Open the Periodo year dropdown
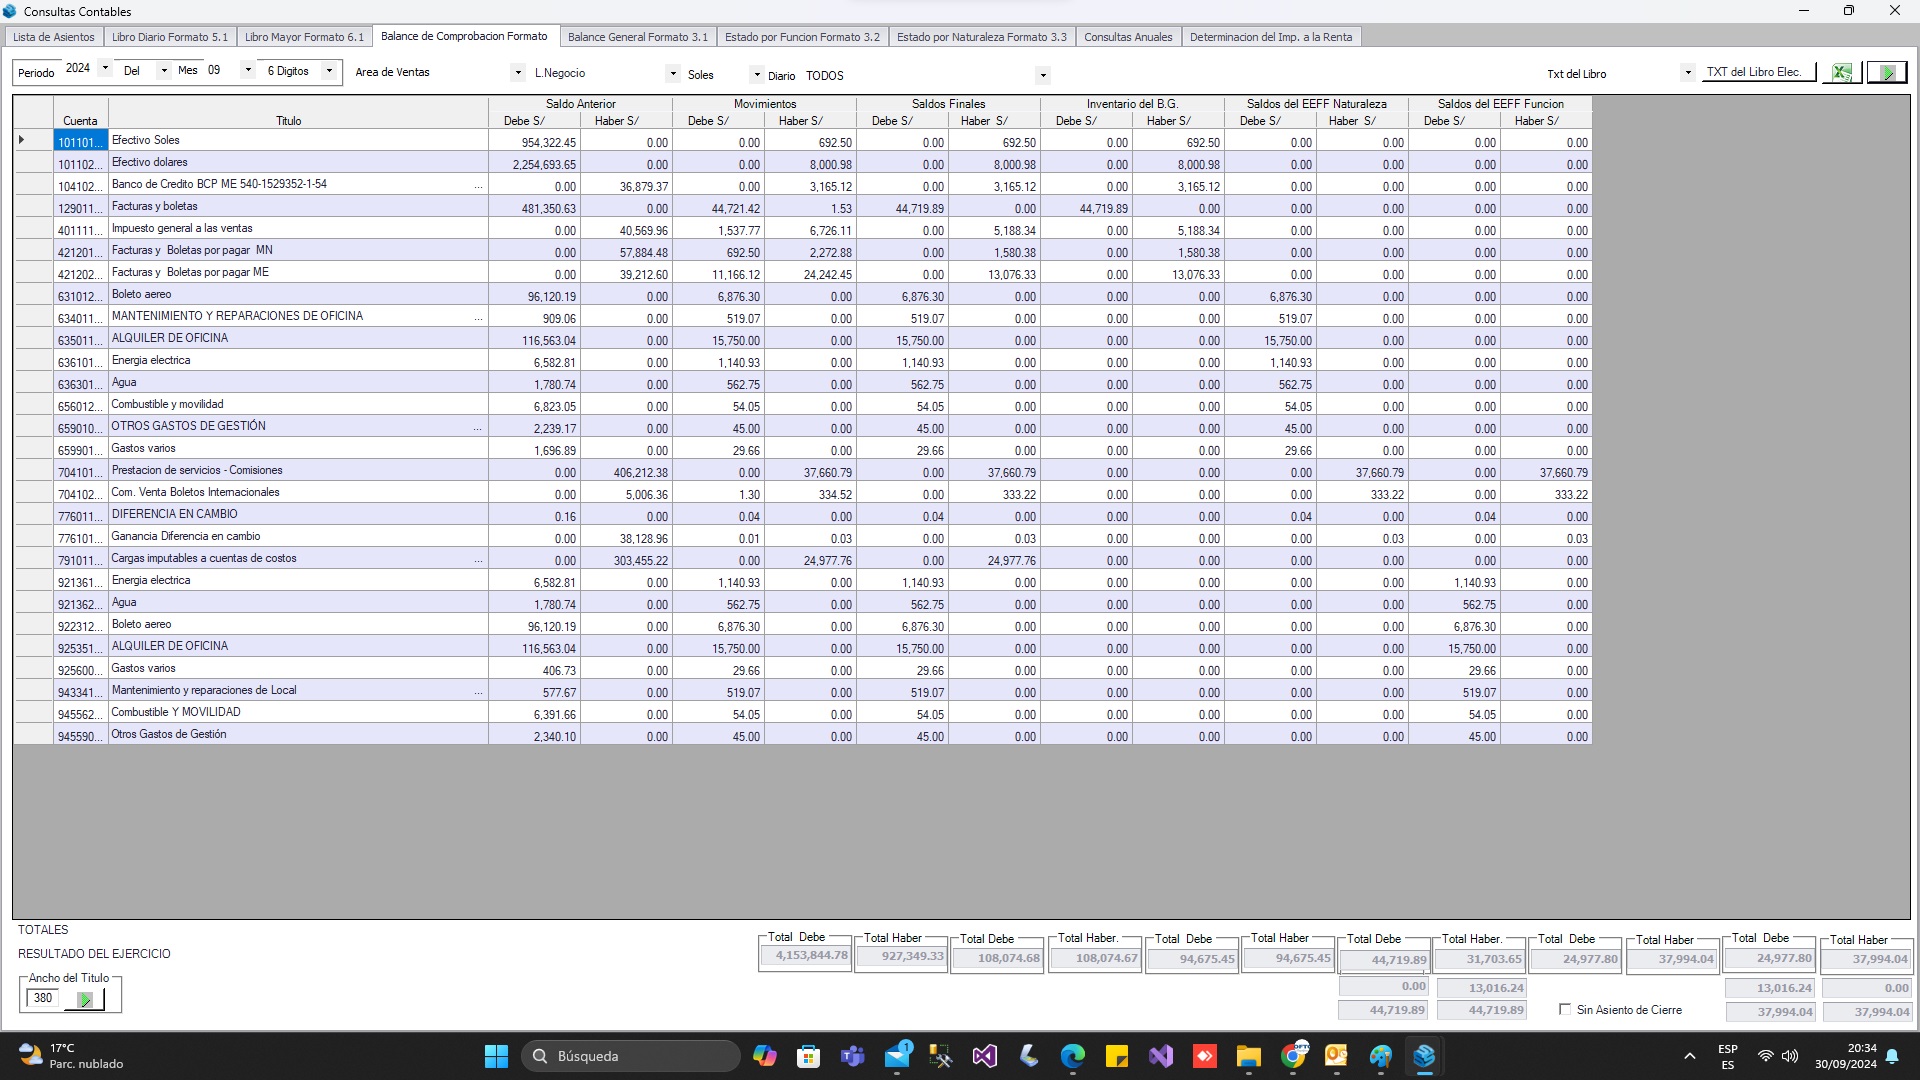The width and height of the screenshot is (1920, 1080). 105,70
